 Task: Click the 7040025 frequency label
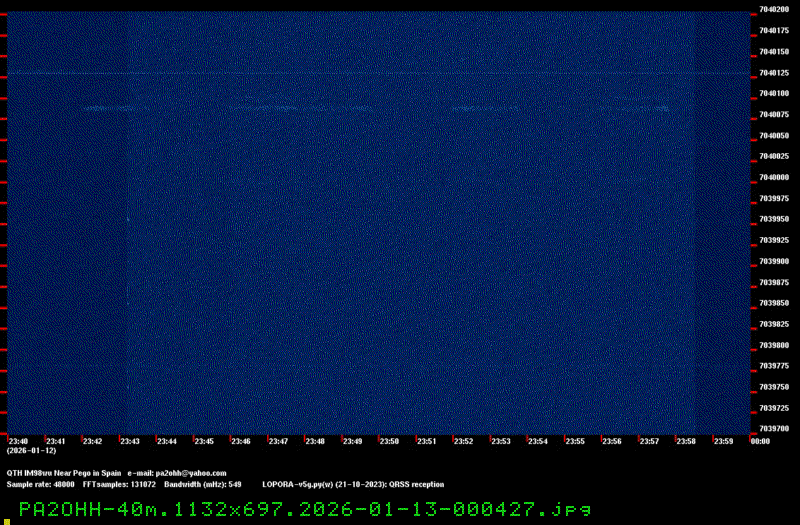774,156
